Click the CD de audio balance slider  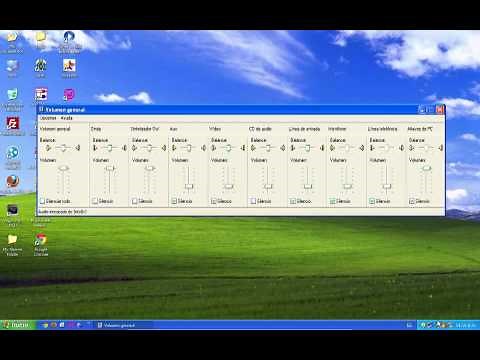(268, 148)
